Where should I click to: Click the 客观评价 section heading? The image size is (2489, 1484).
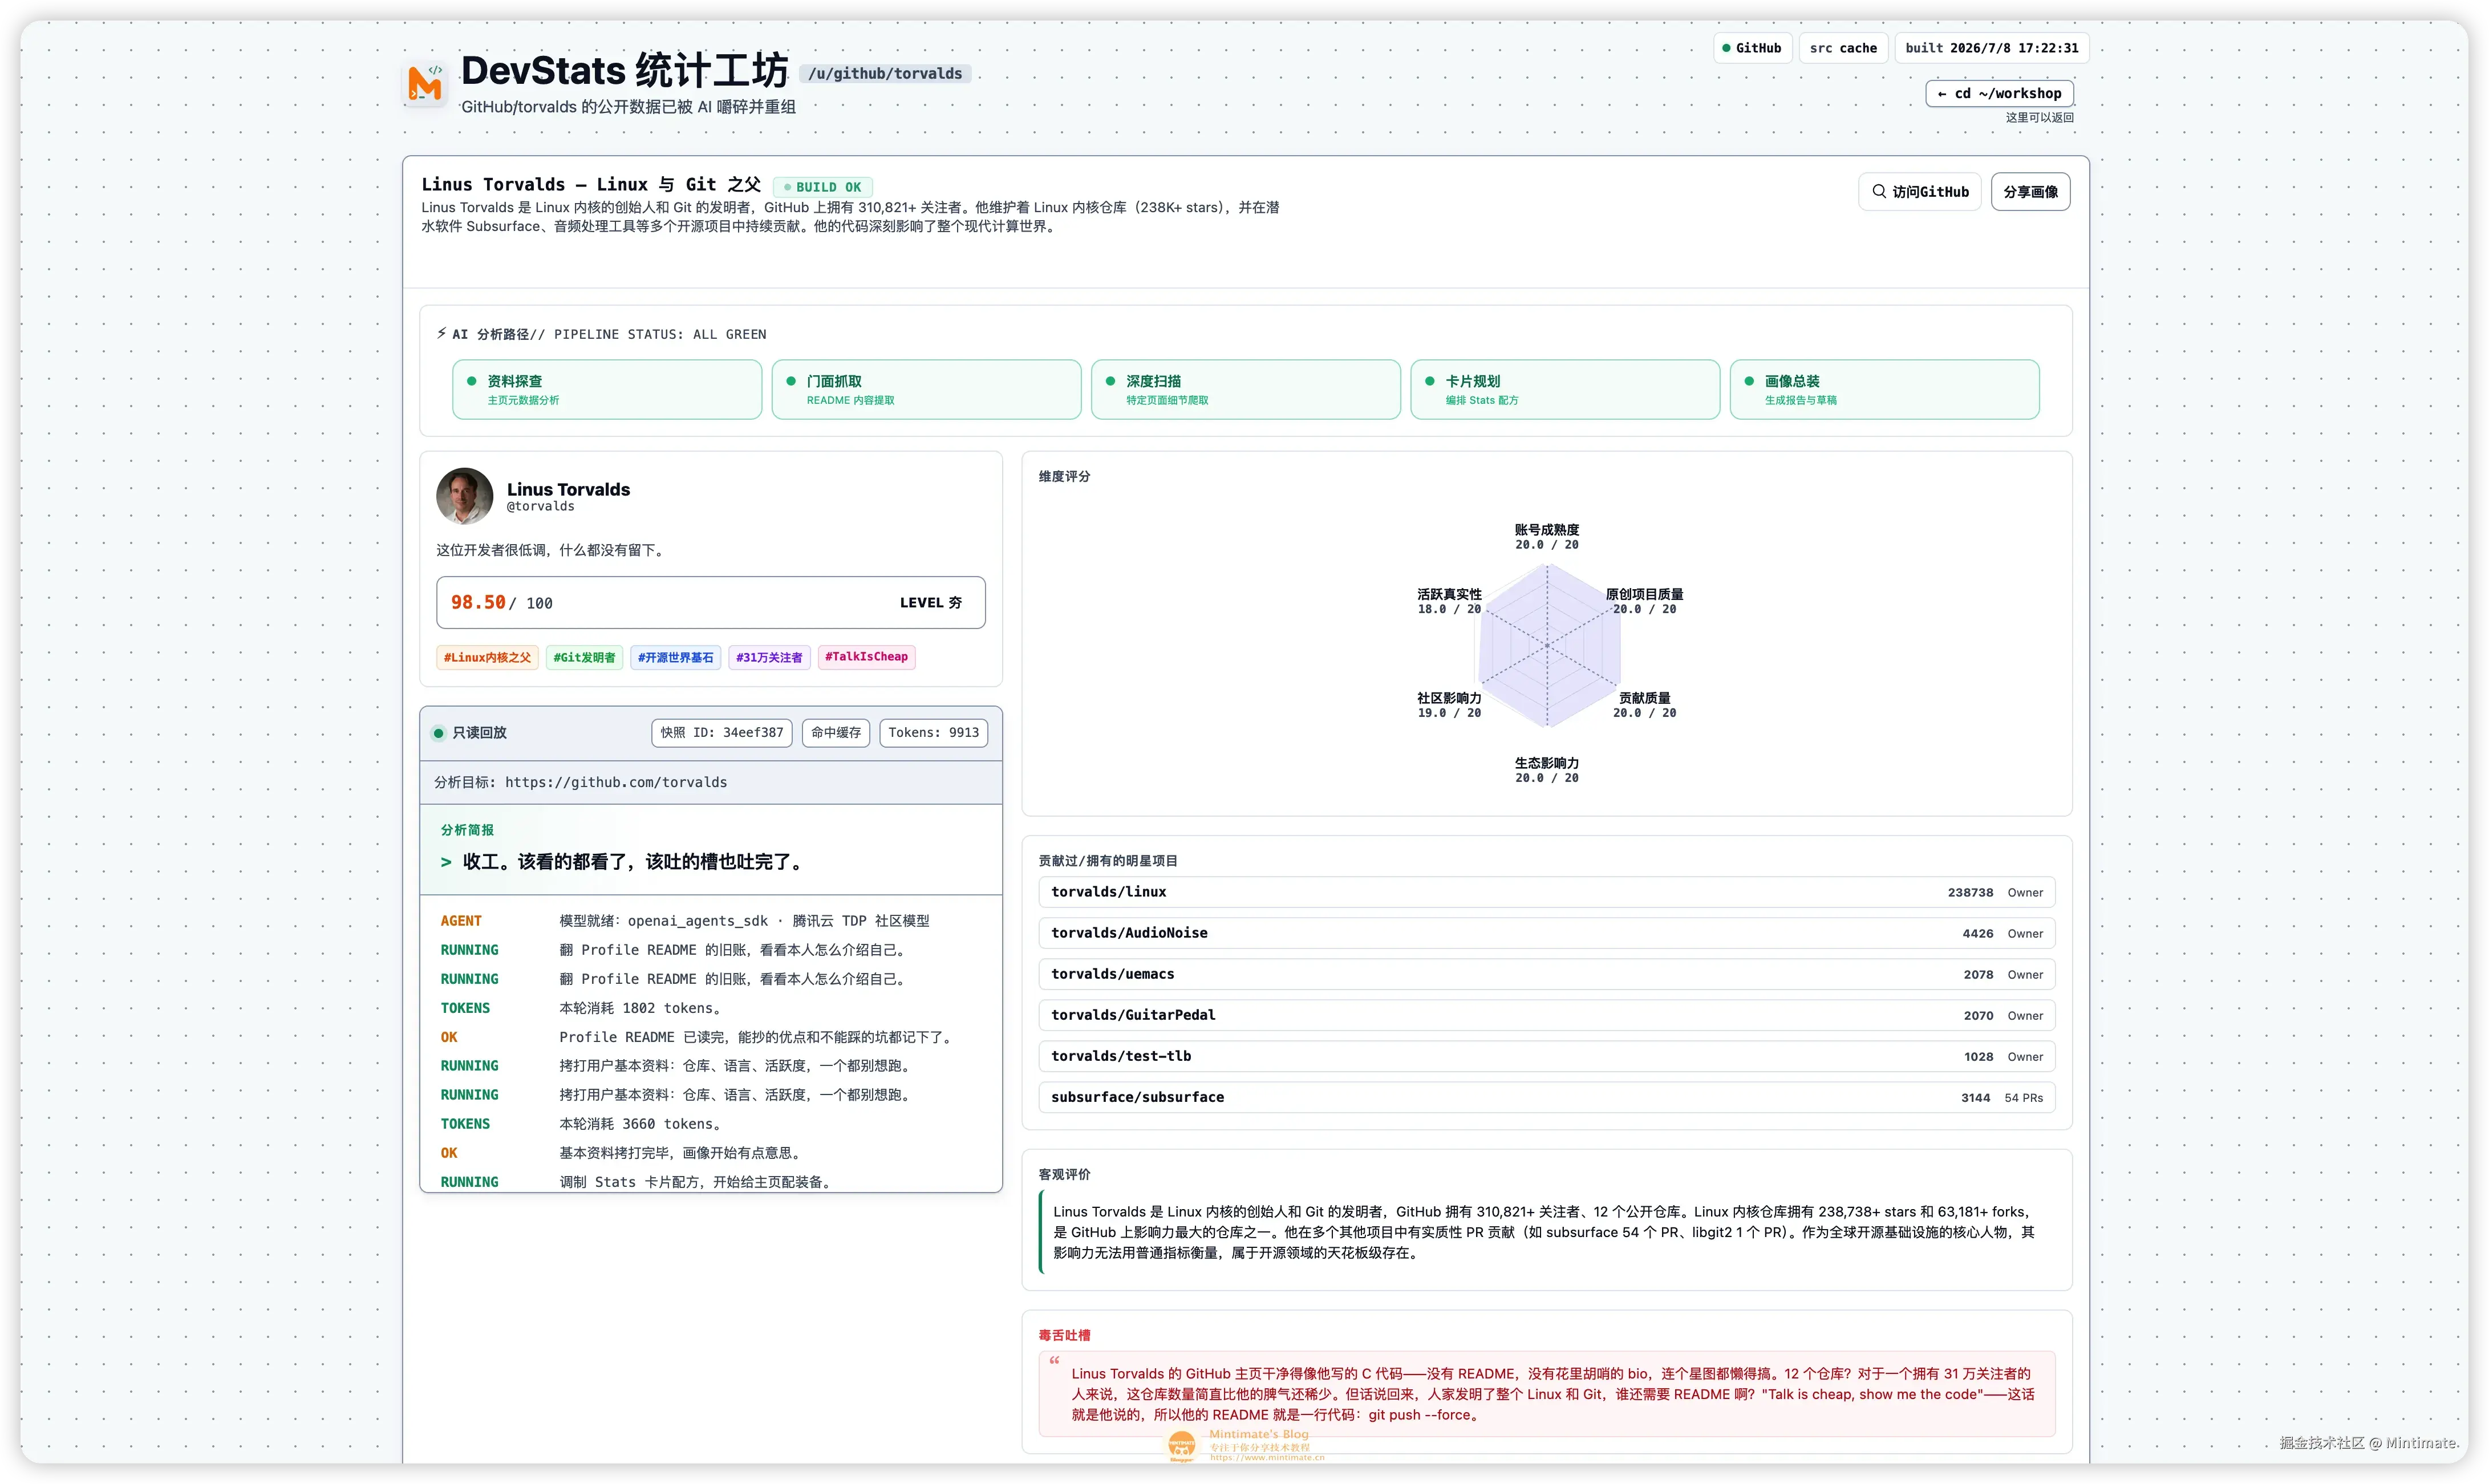pyautogui.click(x=1064, y=1174)
